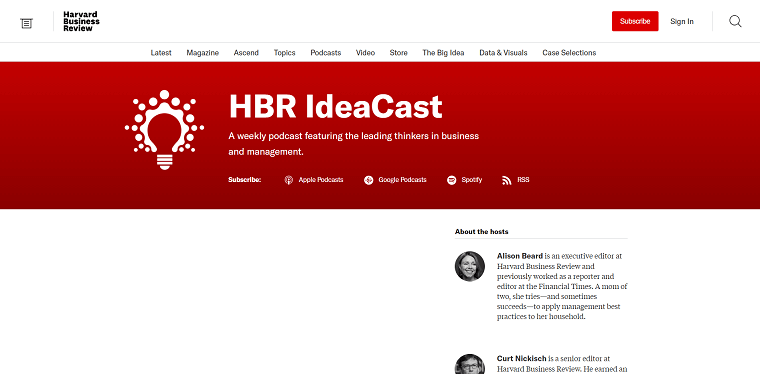Viewport: 760px width, 374px height.
Task: Open the hamburger navigation menu icon
Action: pos(26,23)
